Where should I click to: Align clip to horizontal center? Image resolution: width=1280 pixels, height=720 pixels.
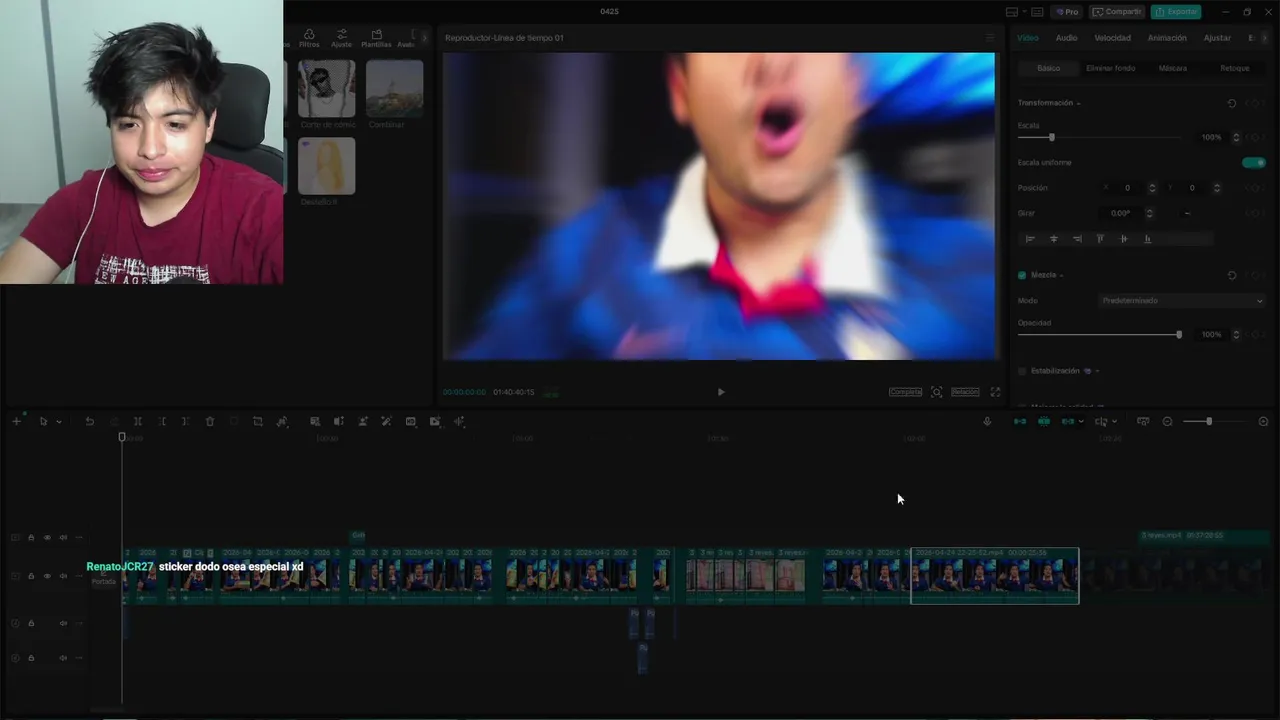click(1054, 239)
